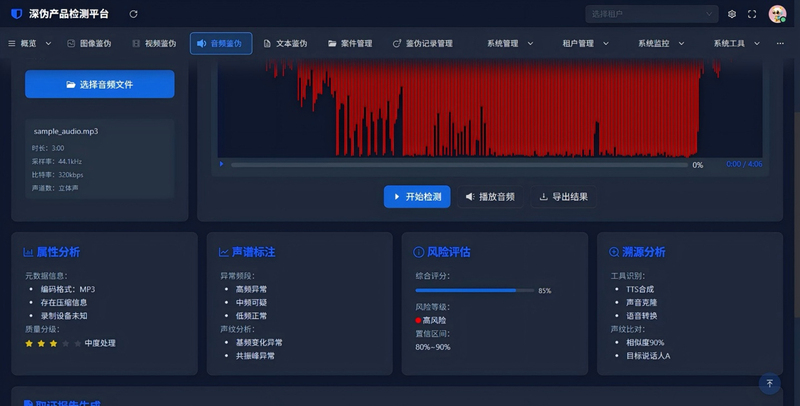
Task: Click the red audio waveform display
Action: tap(490, 108)
